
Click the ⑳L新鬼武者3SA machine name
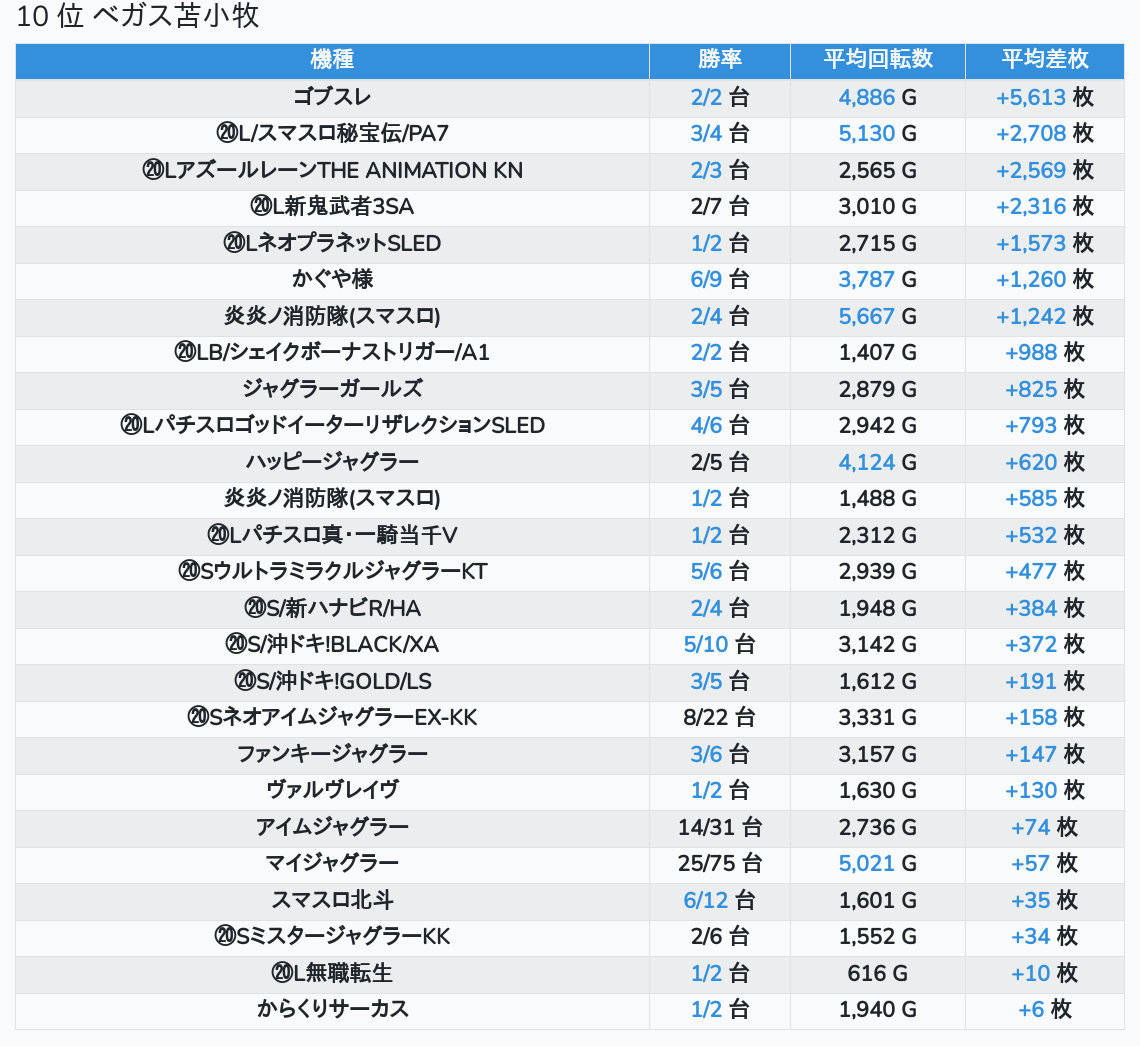click(x=332, y=207)
